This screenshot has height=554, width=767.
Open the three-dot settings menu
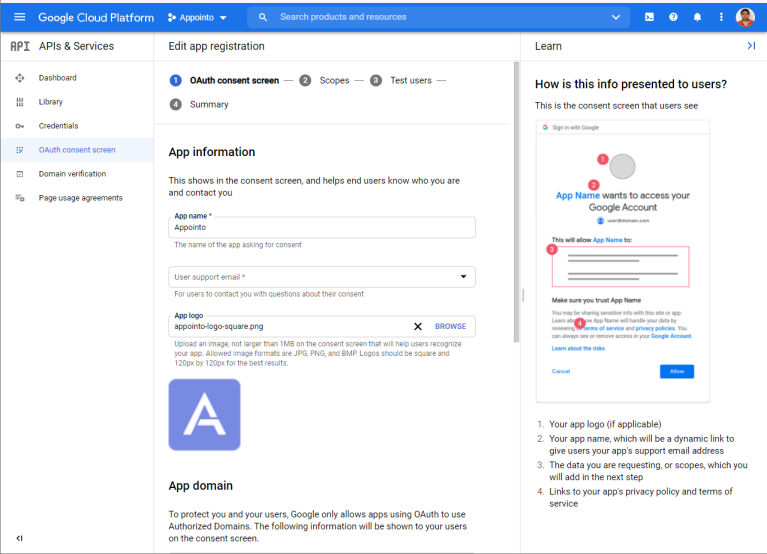(x=721, y=17)
